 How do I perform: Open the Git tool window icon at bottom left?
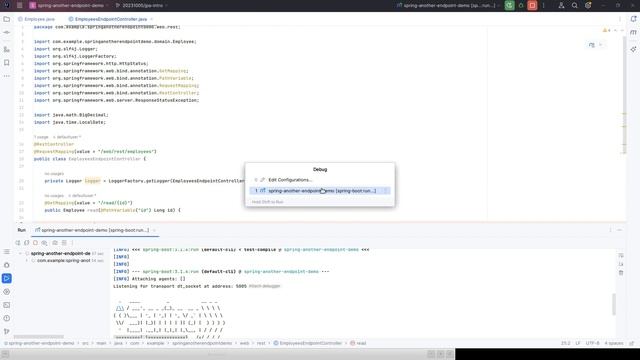[x=7, y=331]
